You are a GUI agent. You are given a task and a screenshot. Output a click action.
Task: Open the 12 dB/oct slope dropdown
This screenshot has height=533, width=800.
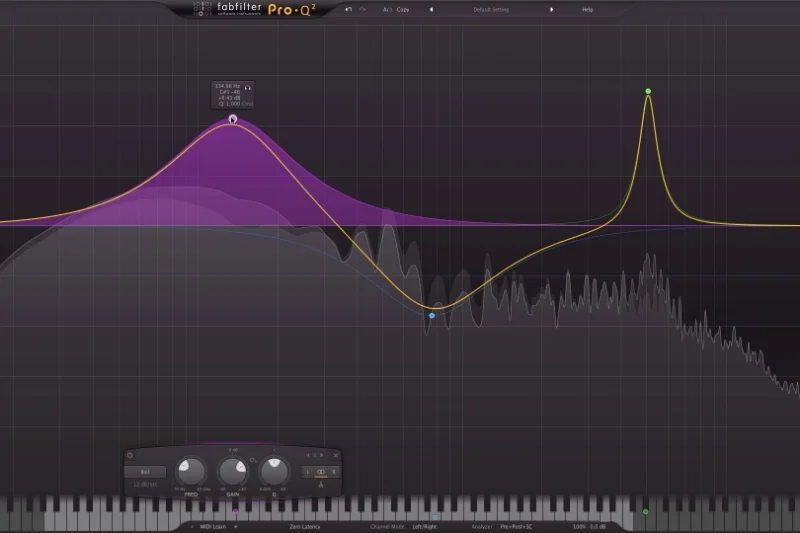click(x=145, y=484)
